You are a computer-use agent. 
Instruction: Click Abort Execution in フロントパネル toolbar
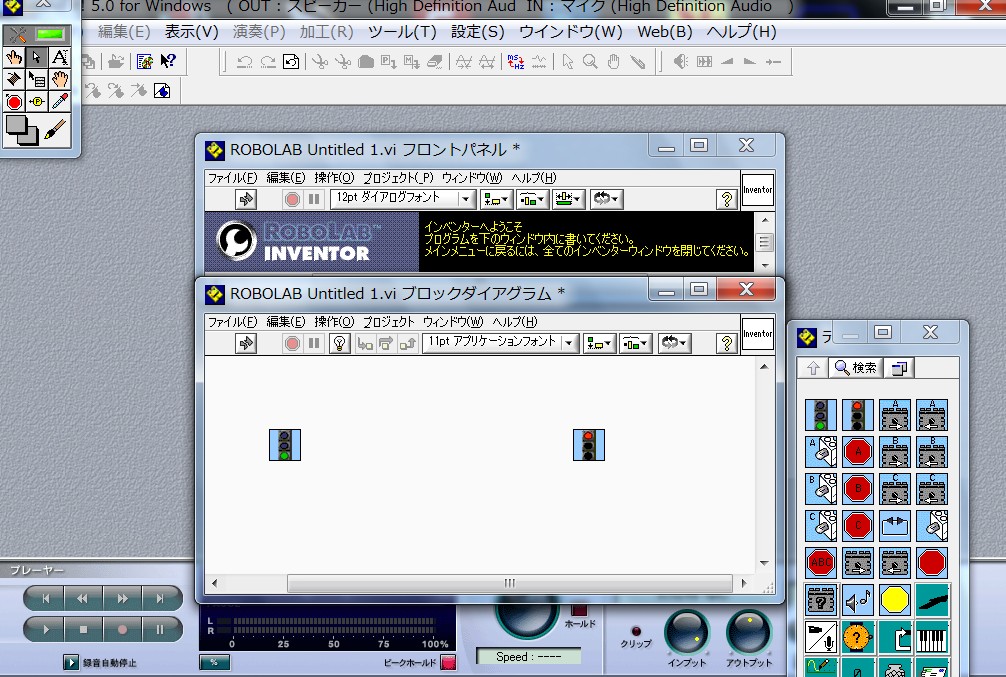click(x=292, y=200)
